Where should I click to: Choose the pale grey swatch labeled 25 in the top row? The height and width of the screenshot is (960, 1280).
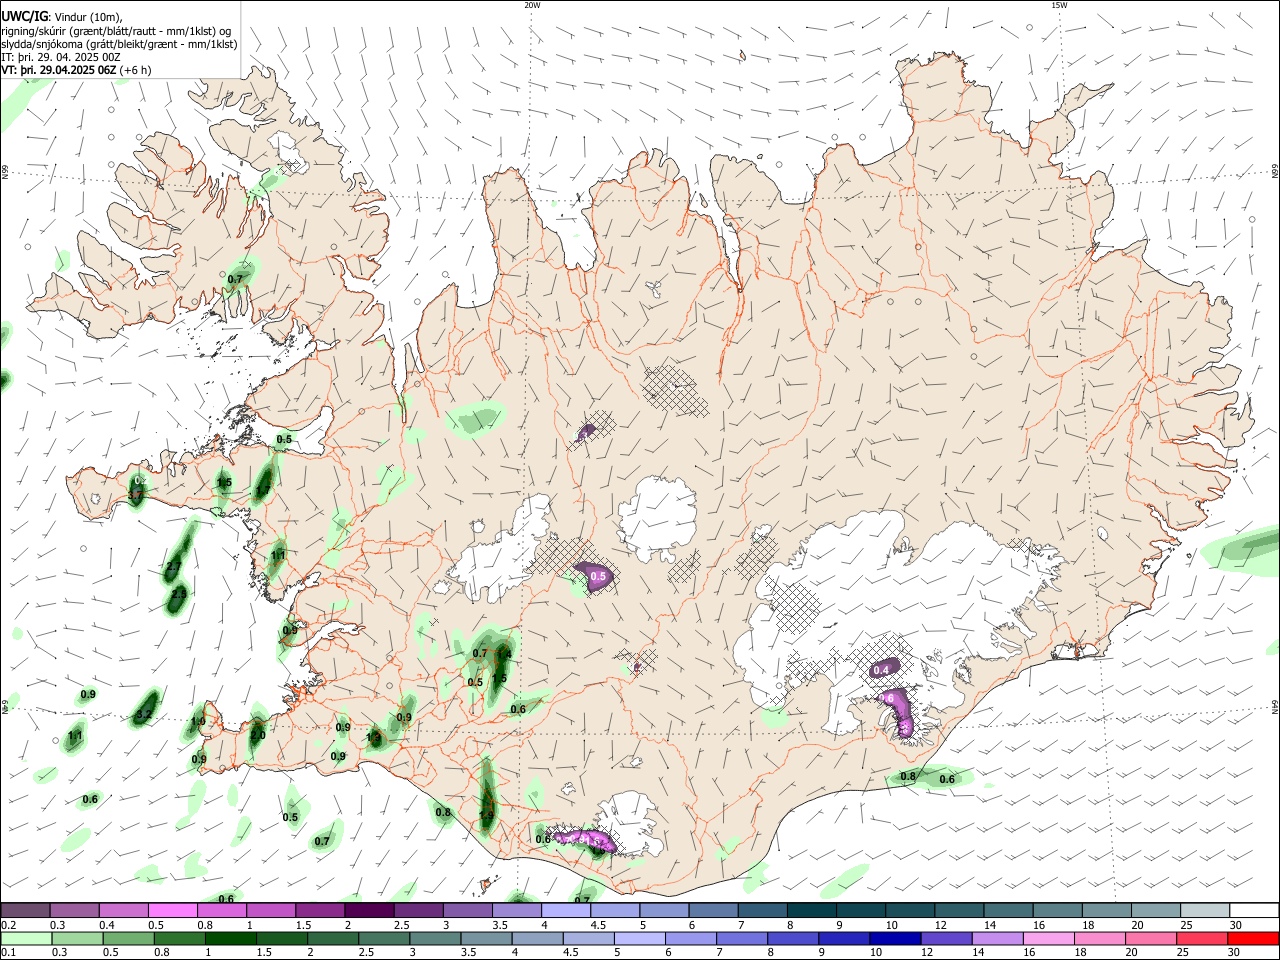[x=1204, y=910]
